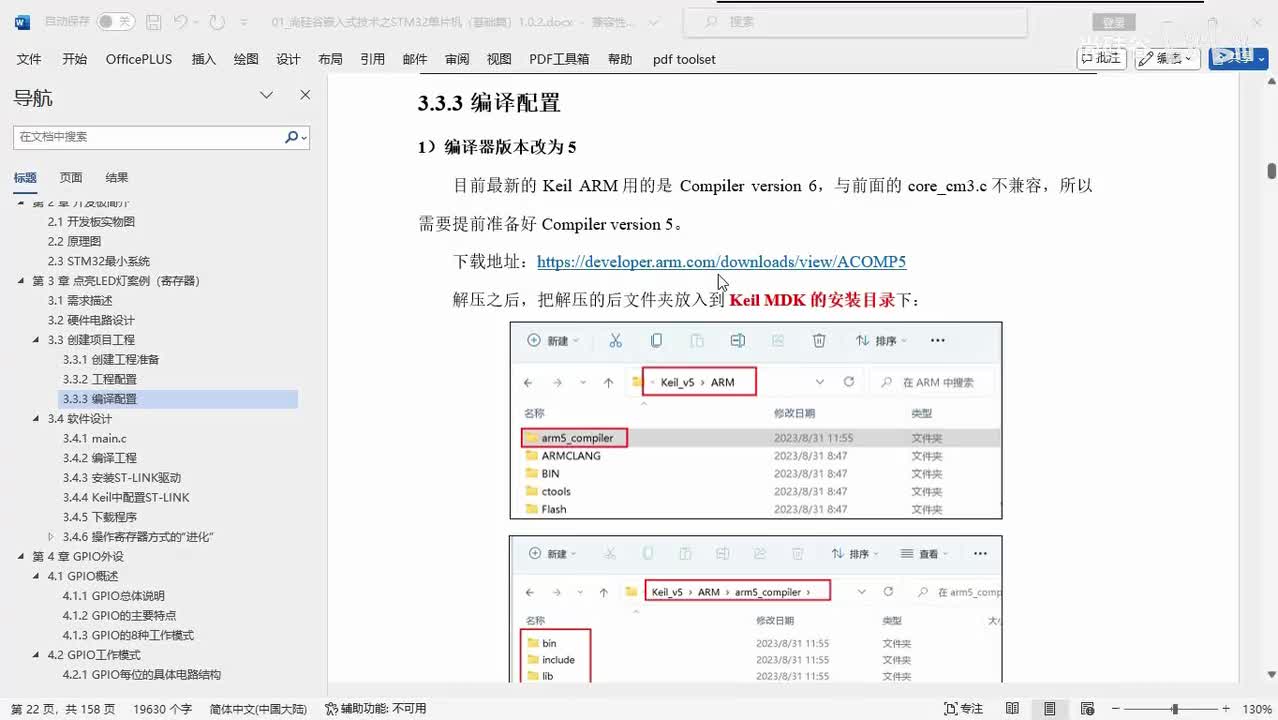Image resolution: width=1278 pixels, height=720 pixels.
Task: Go to heading 2.3 STM32最小系统
Action: tap(99, 261)
